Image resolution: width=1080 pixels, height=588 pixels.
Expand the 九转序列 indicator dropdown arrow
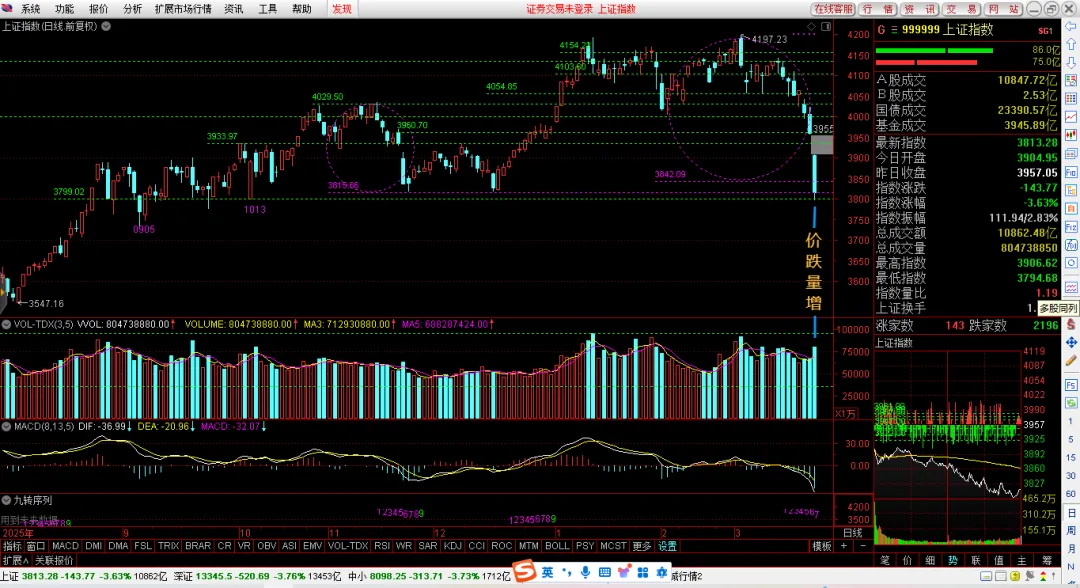[x=6, y=501]
